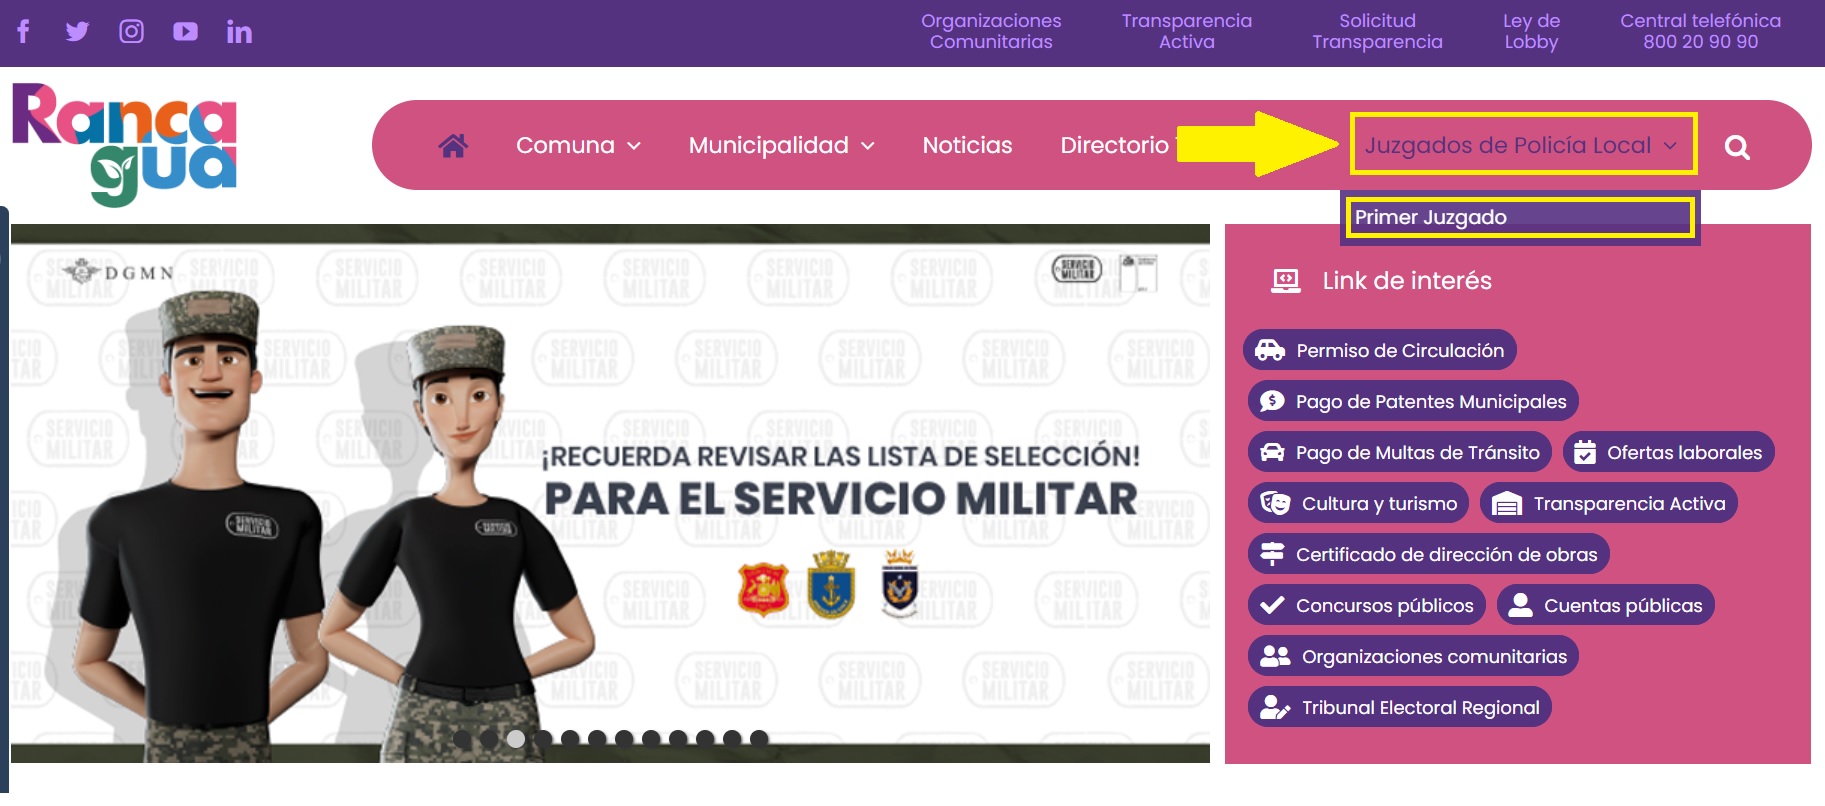Image resolution: width=1825 pixels, height=806 pixels.
Task: Open Organizaciones comunitarias pill button
Action: (1414, 656)
